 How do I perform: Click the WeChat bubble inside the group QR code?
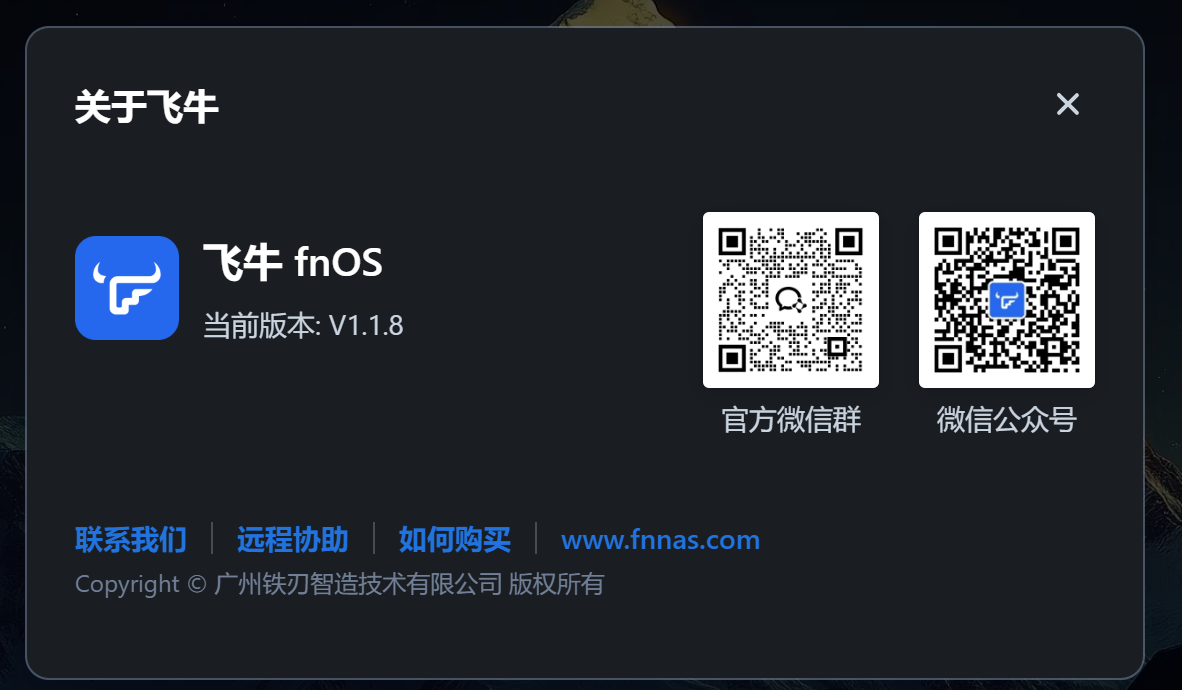click(790, 299)
